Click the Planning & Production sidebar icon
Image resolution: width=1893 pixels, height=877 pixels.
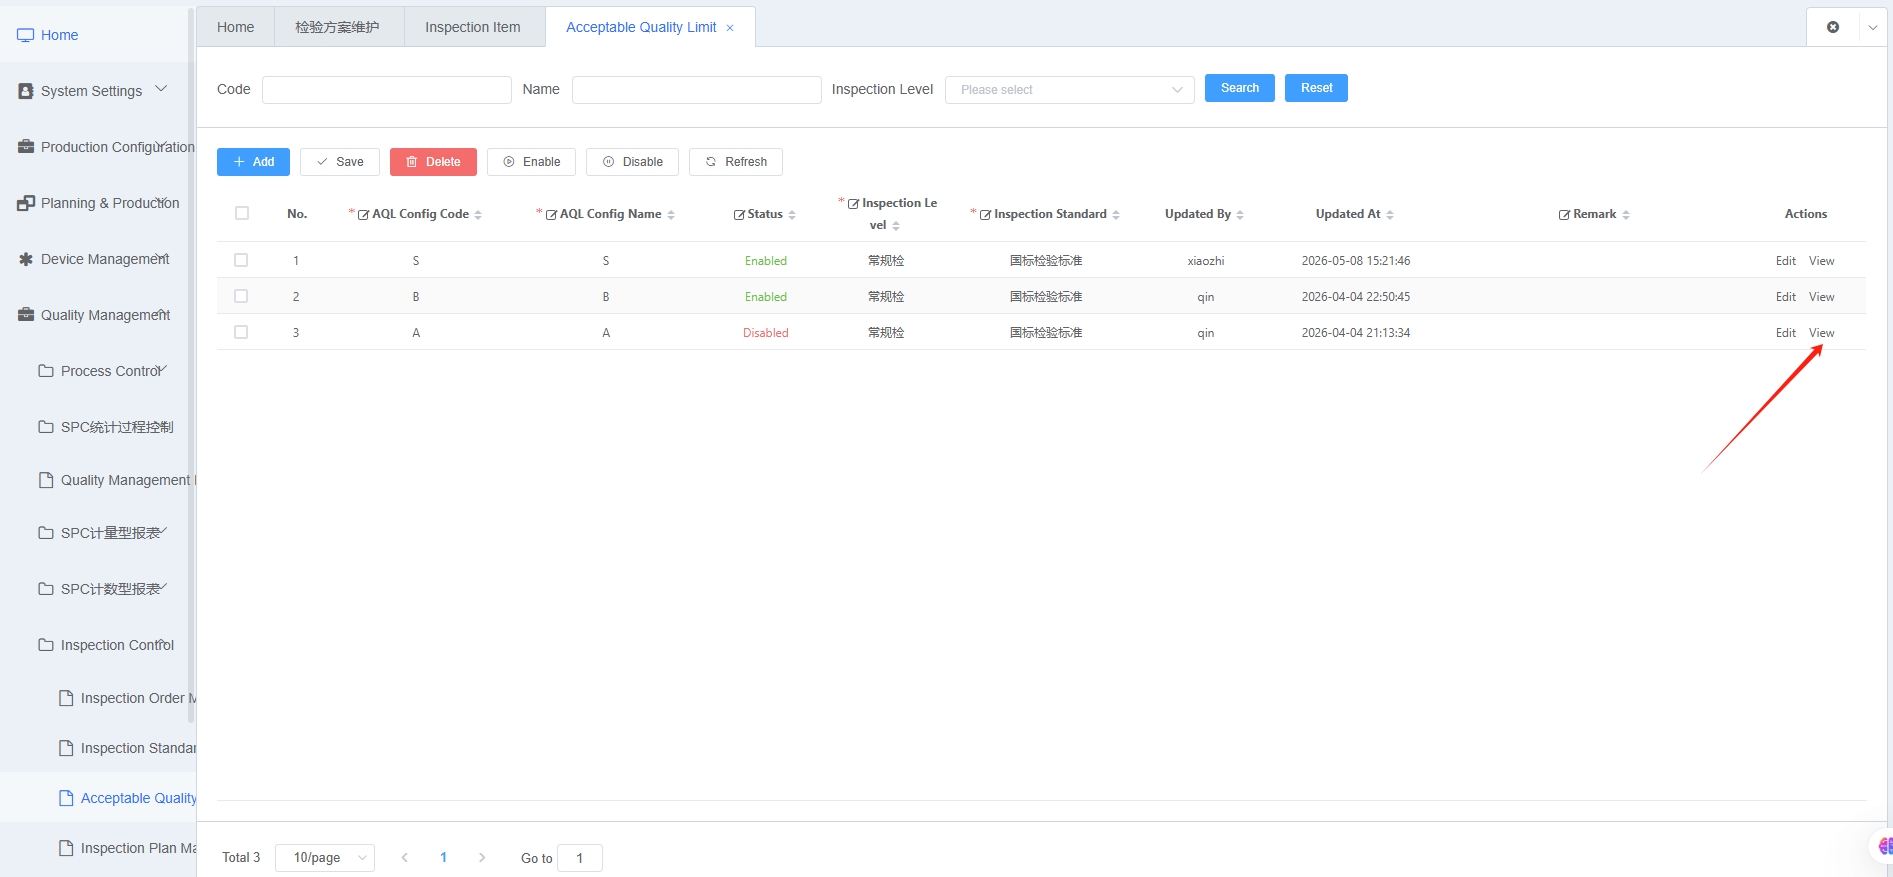click(x=26, y=203)
